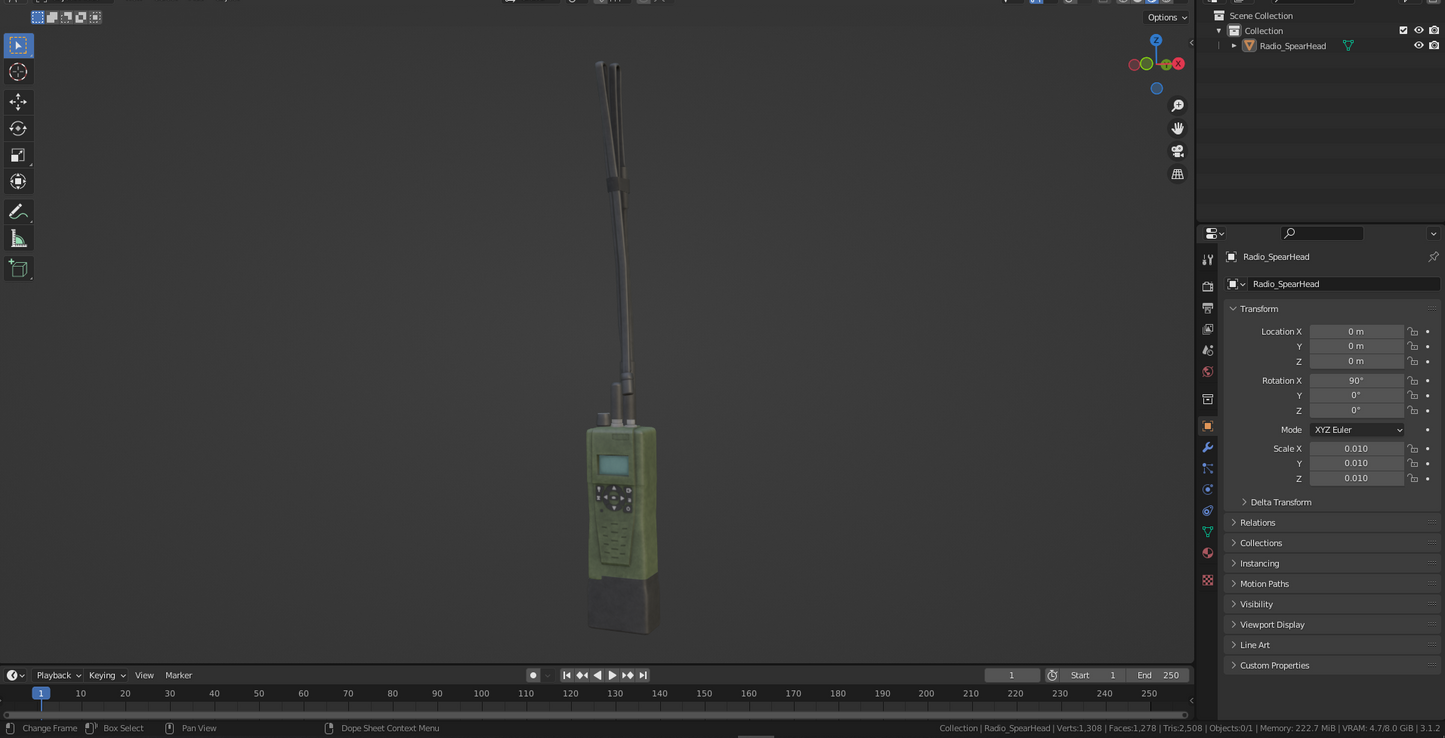Image resolution: width=1445 pixels, height=738 pixels.
Task: Toggle camera view in viewport
Action: coord(1177,151)
